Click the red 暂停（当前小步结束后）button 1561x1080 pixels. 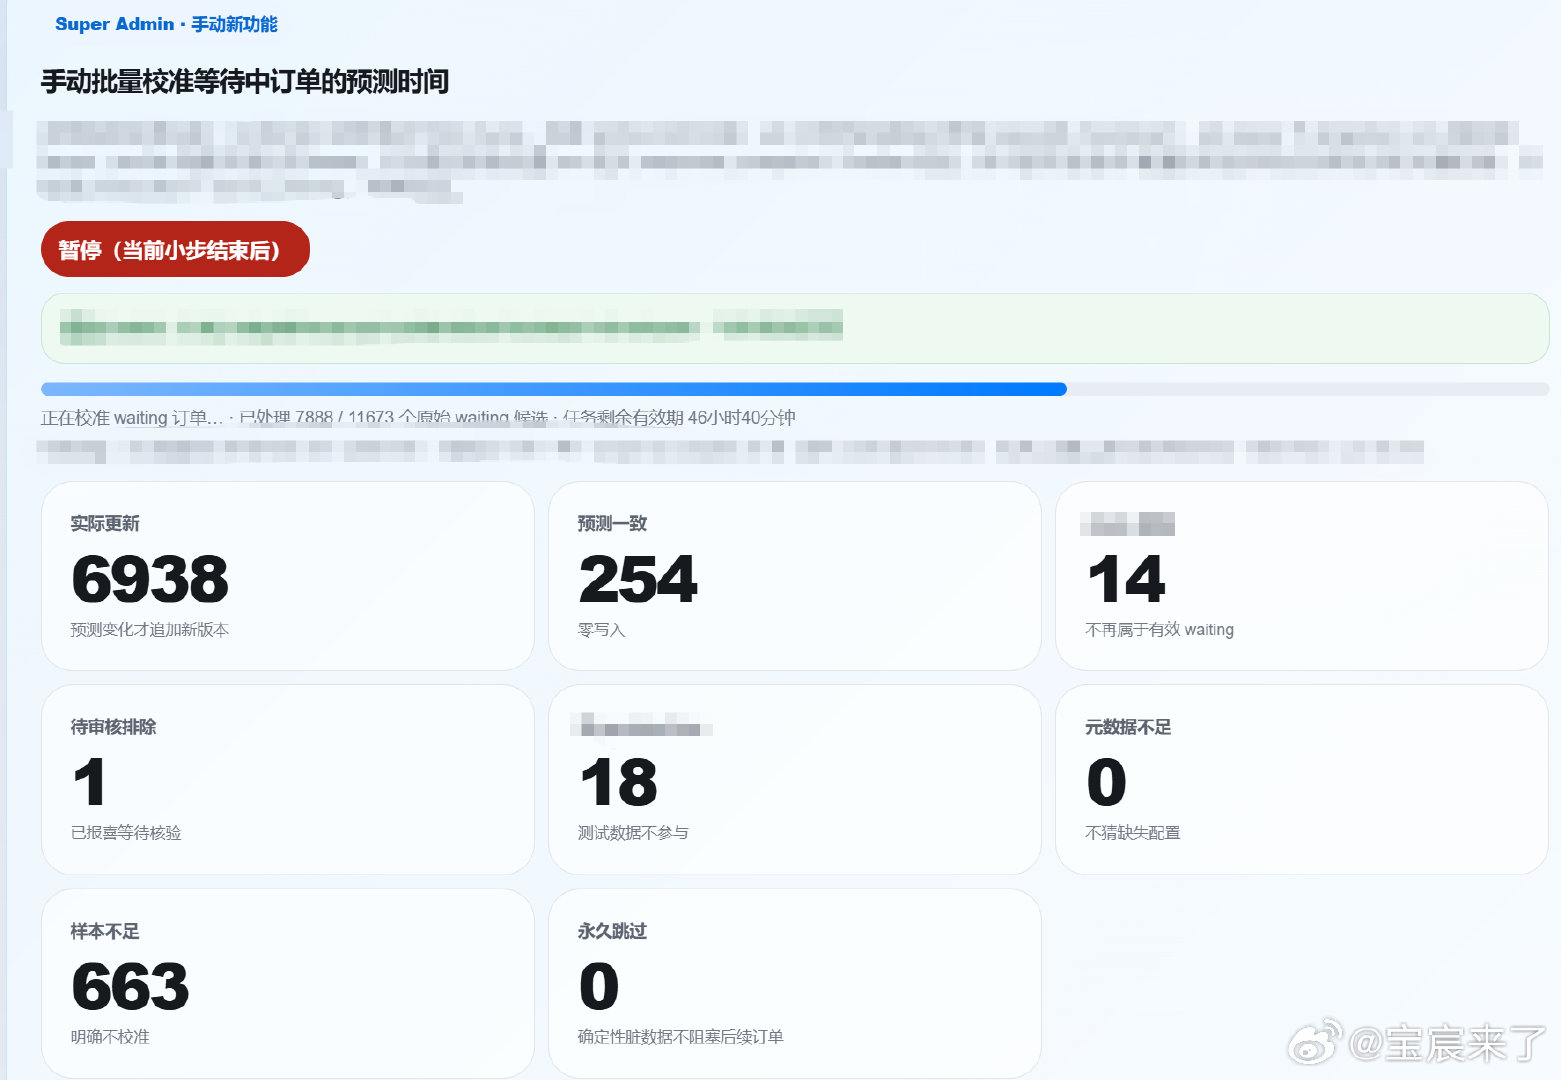click(175, 249)
